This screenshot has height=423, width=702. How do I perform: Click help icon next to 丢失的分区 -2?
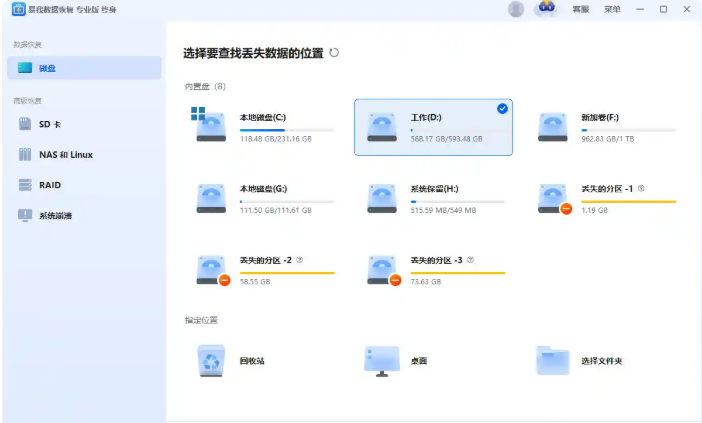pyautogui.click(x=300, y=260)
